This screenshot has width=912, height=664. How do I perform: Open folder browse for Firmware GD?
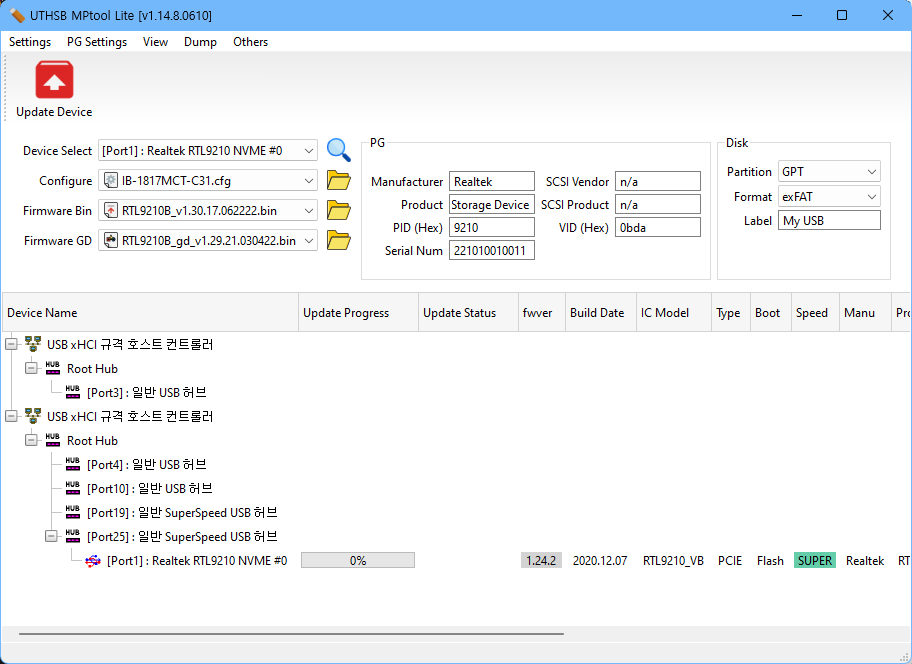[x=339, y=240]
